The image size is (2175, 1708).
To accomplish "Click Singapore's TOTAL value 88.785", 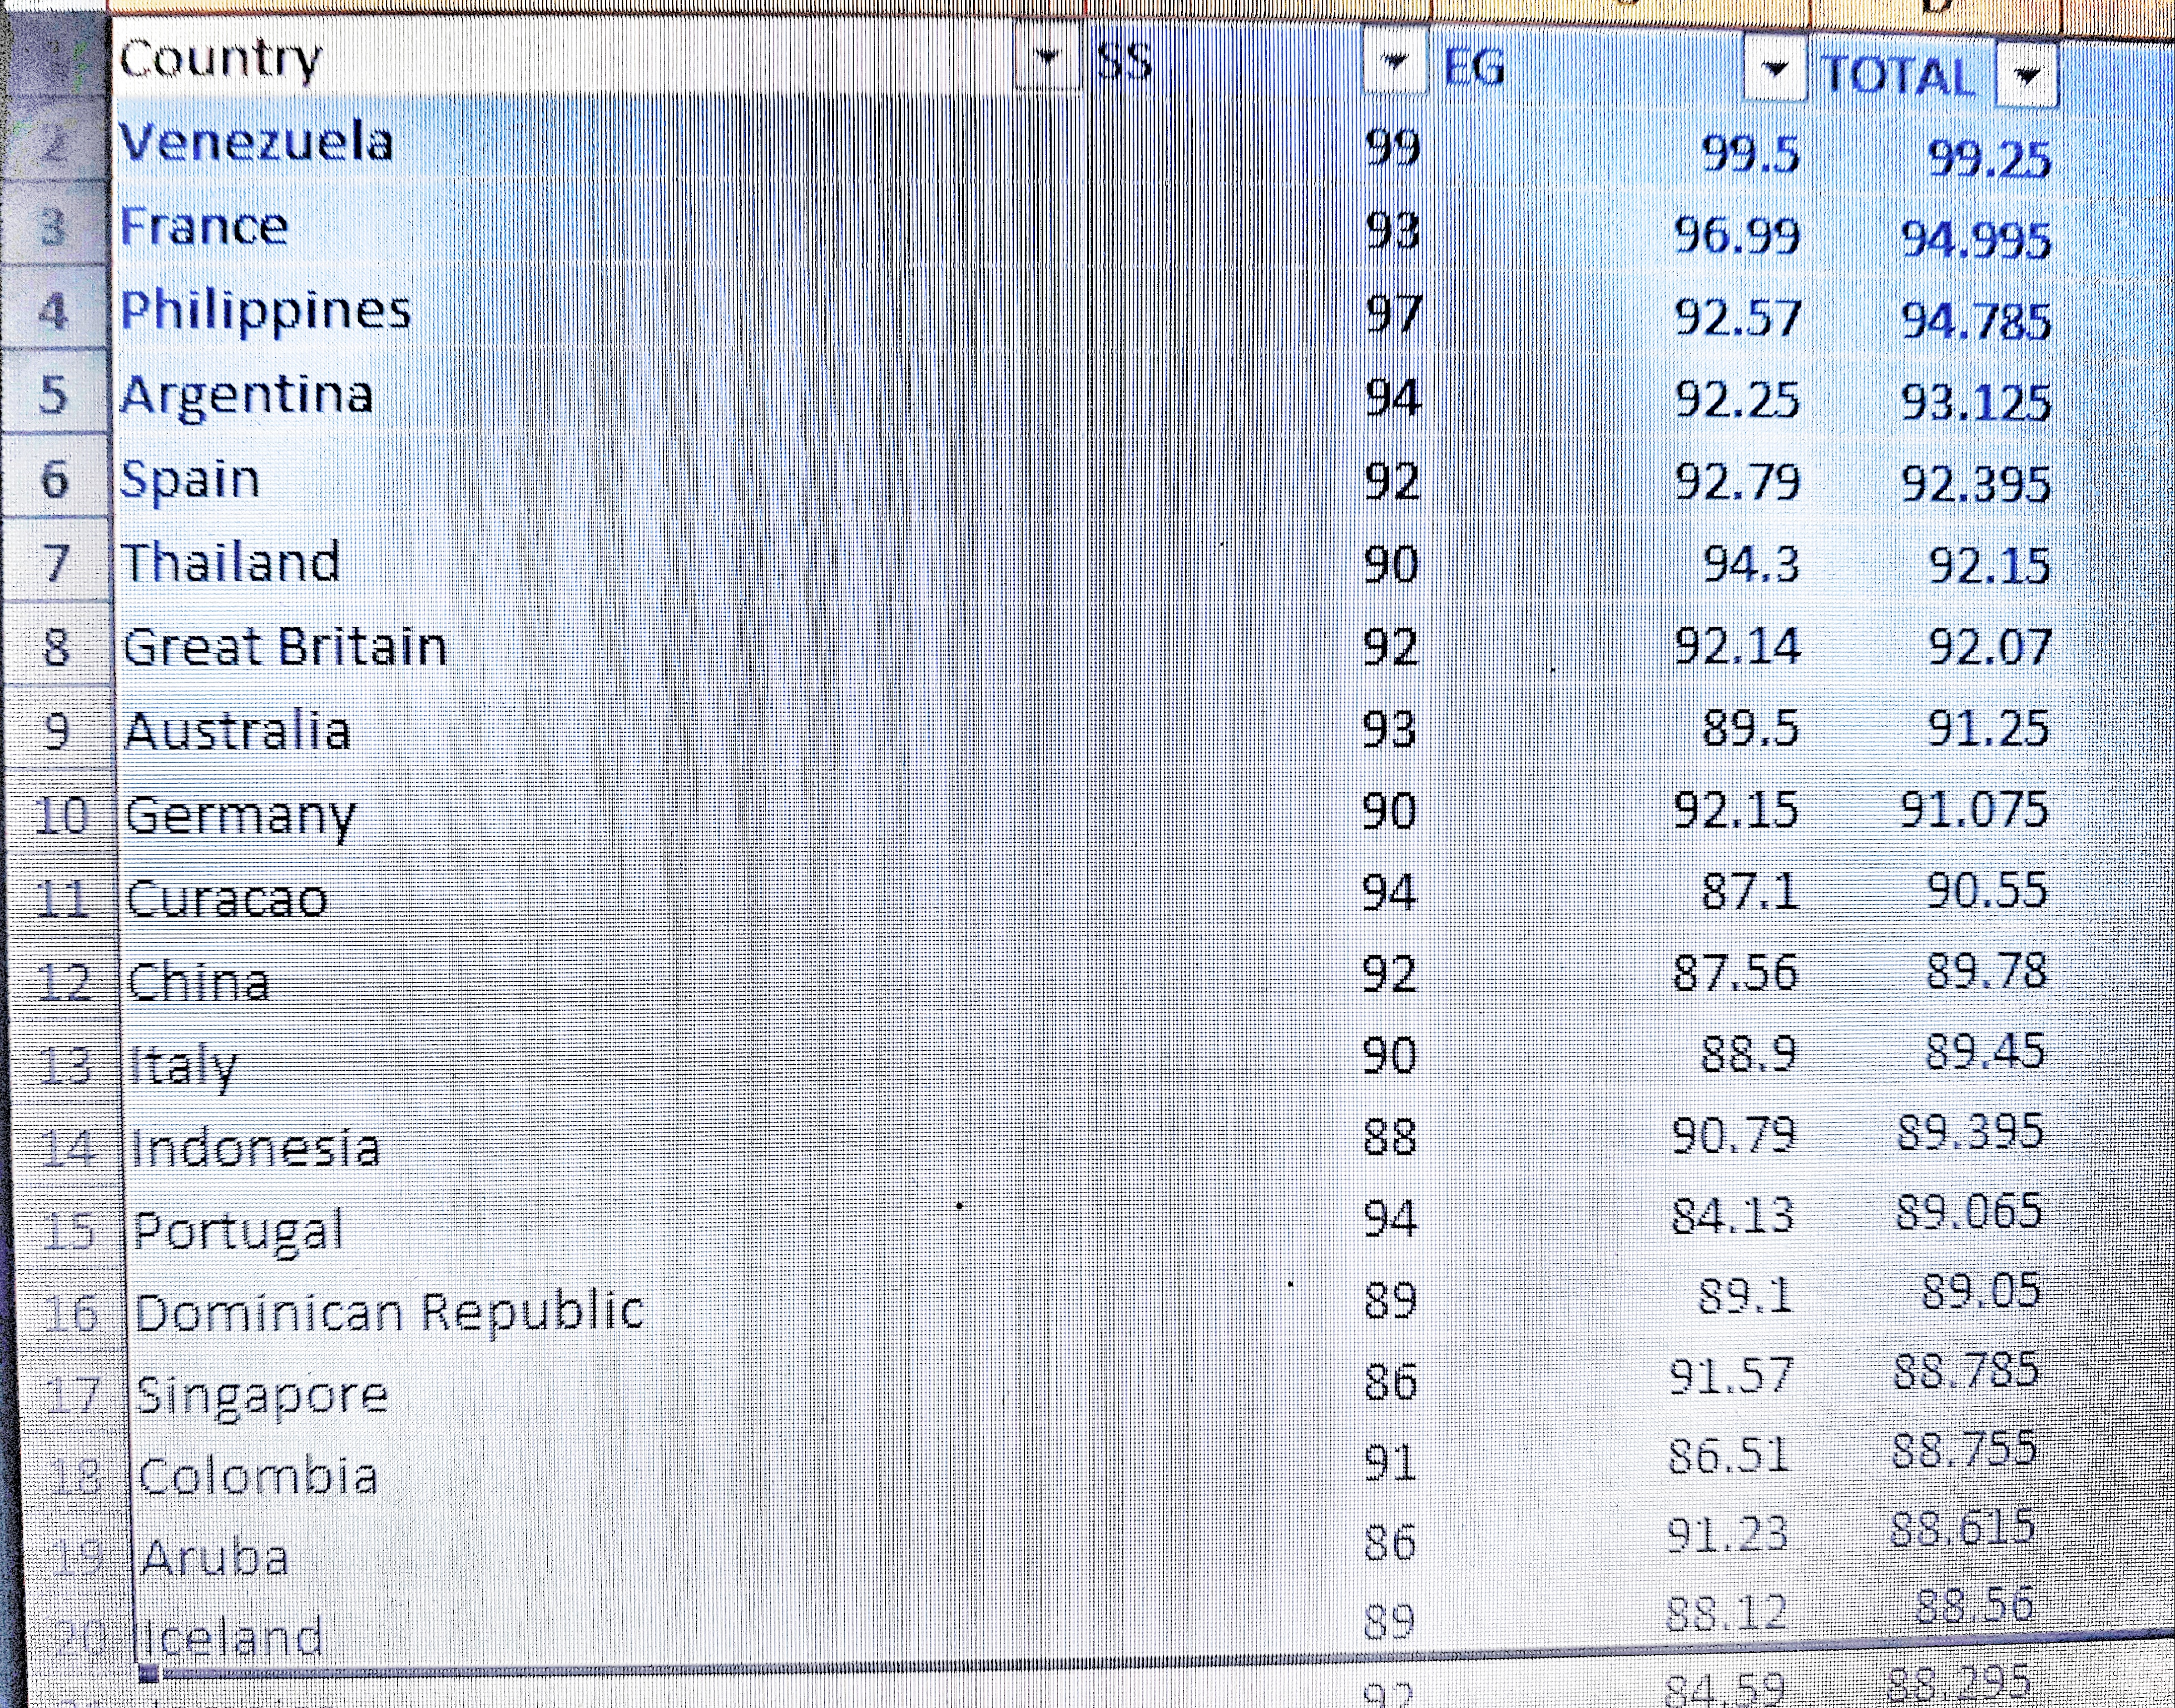I will pos(1966,1371).
